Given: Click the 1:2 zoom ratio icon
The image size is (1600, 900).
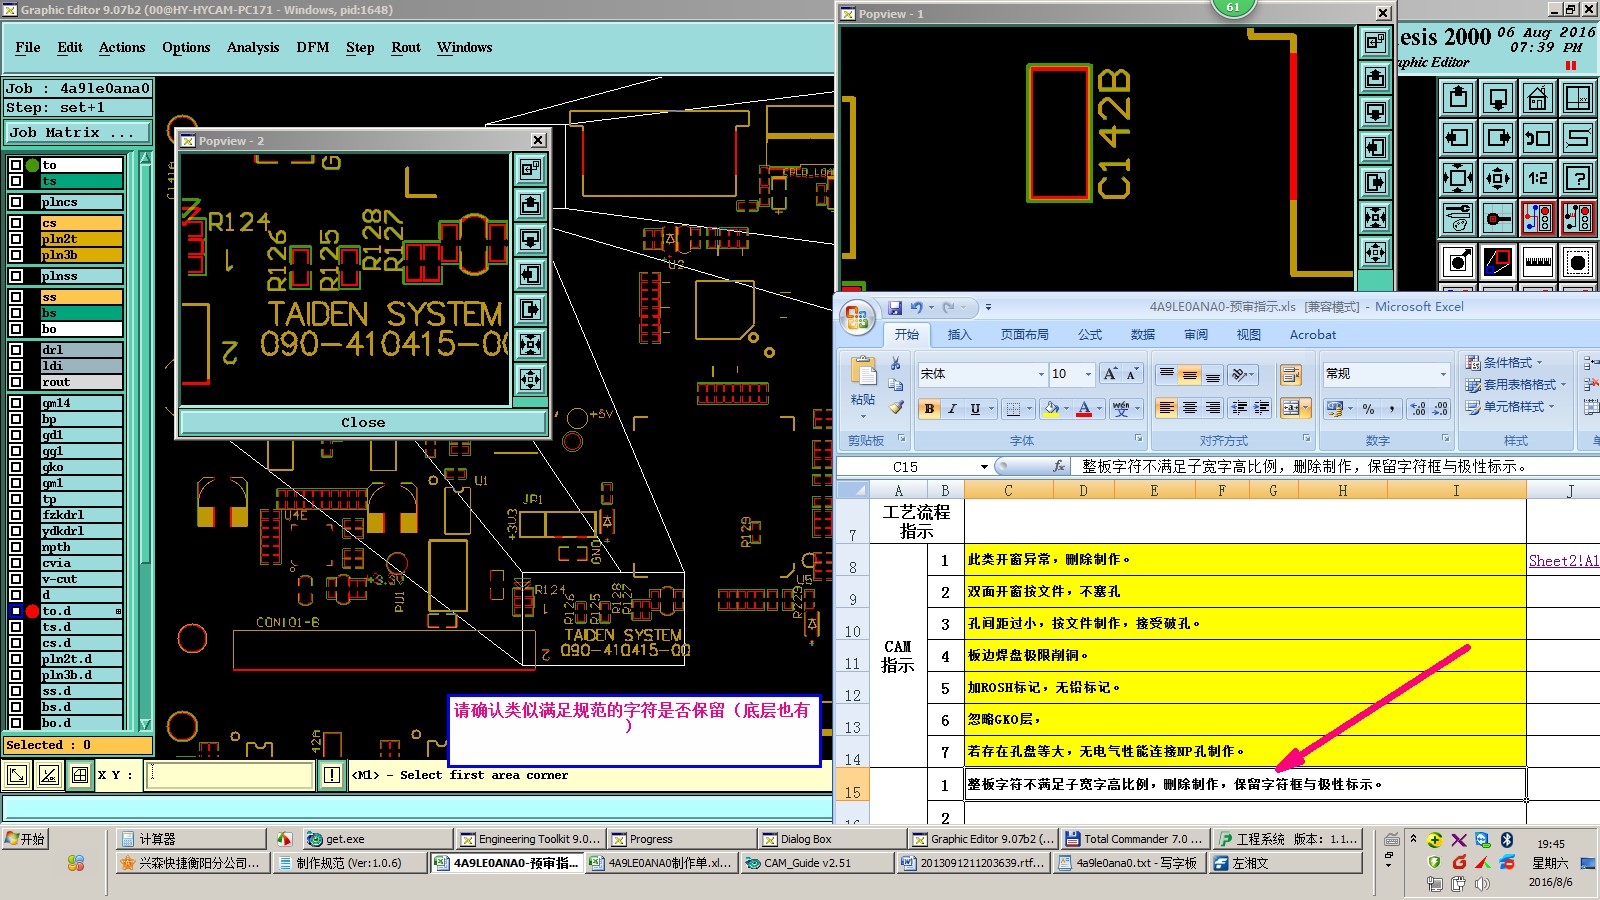Looking at the screenshot, I should click(1538, 178).
